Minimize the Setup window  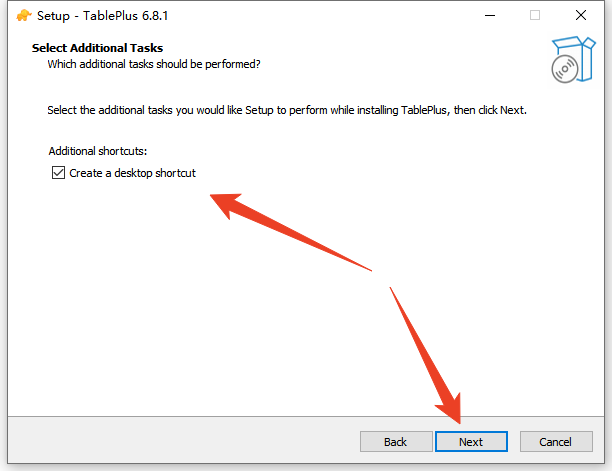(x=490, y=15)
